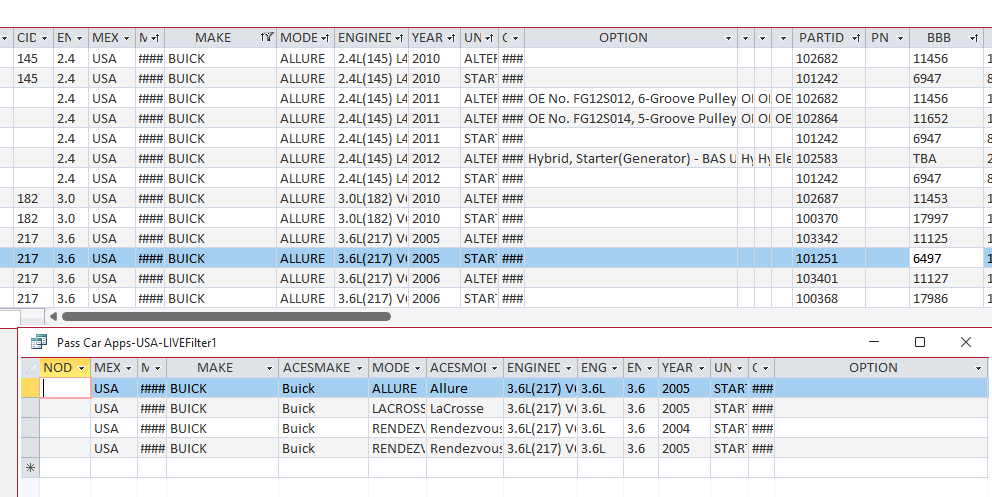
Task: Click the PARTID cell 100368
Action: click(829, 298)
